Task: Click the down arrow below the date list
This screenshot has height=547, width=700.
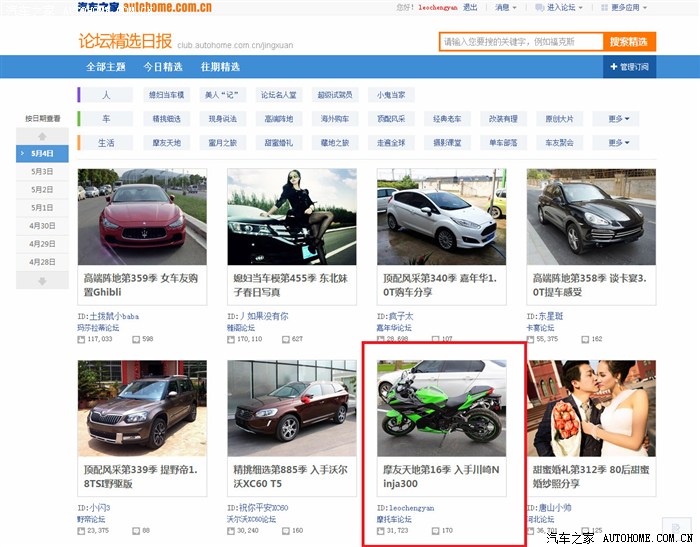Action: (42, 280)
